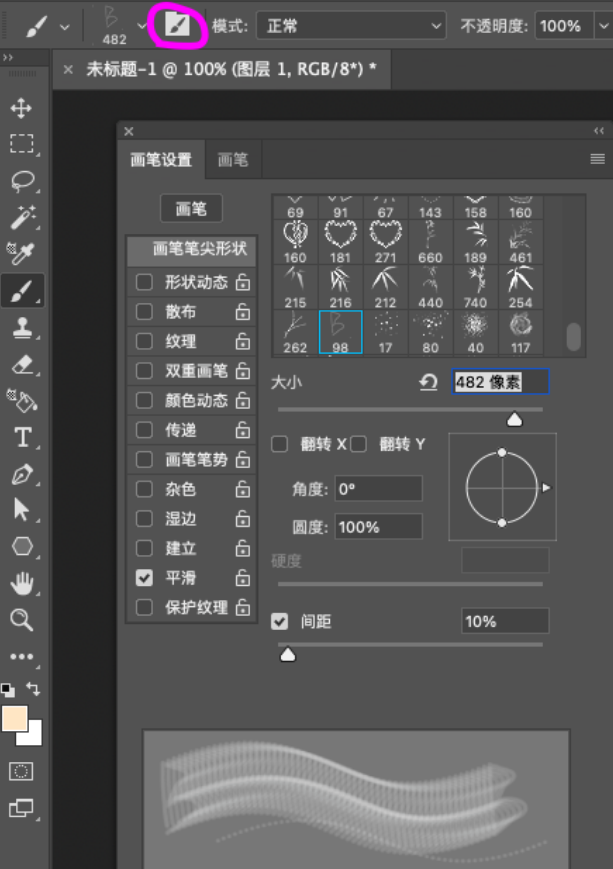613x869 pixels.
Task: Select the Rectangular Marquee tool
Action: tap(22, 144)
